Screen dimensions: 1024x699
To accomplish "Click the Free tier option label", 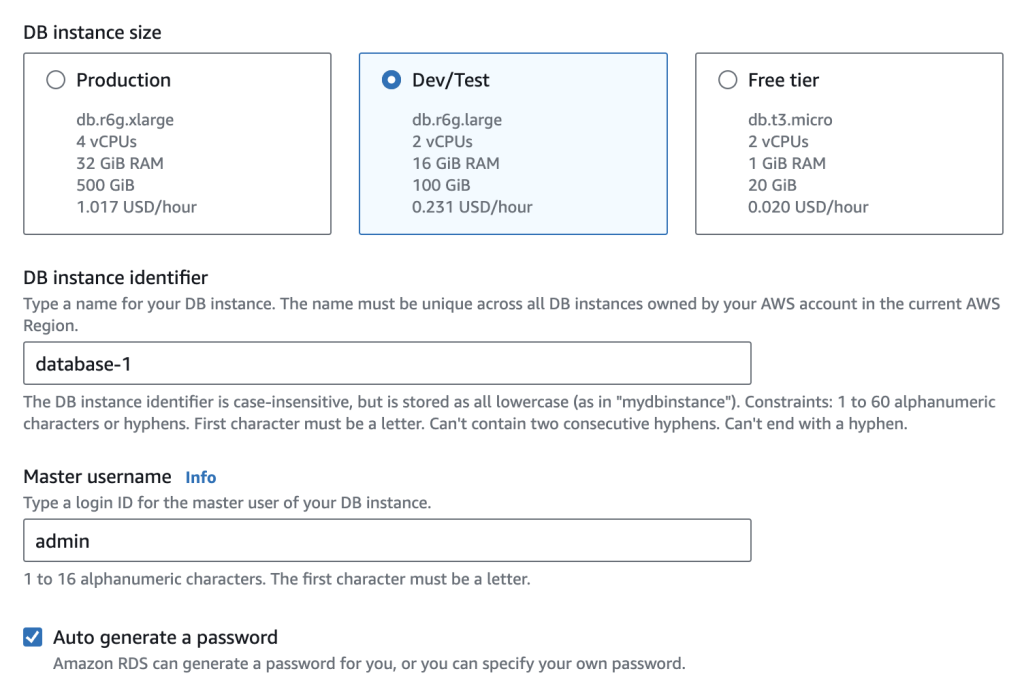I will (x=786, y=80).
